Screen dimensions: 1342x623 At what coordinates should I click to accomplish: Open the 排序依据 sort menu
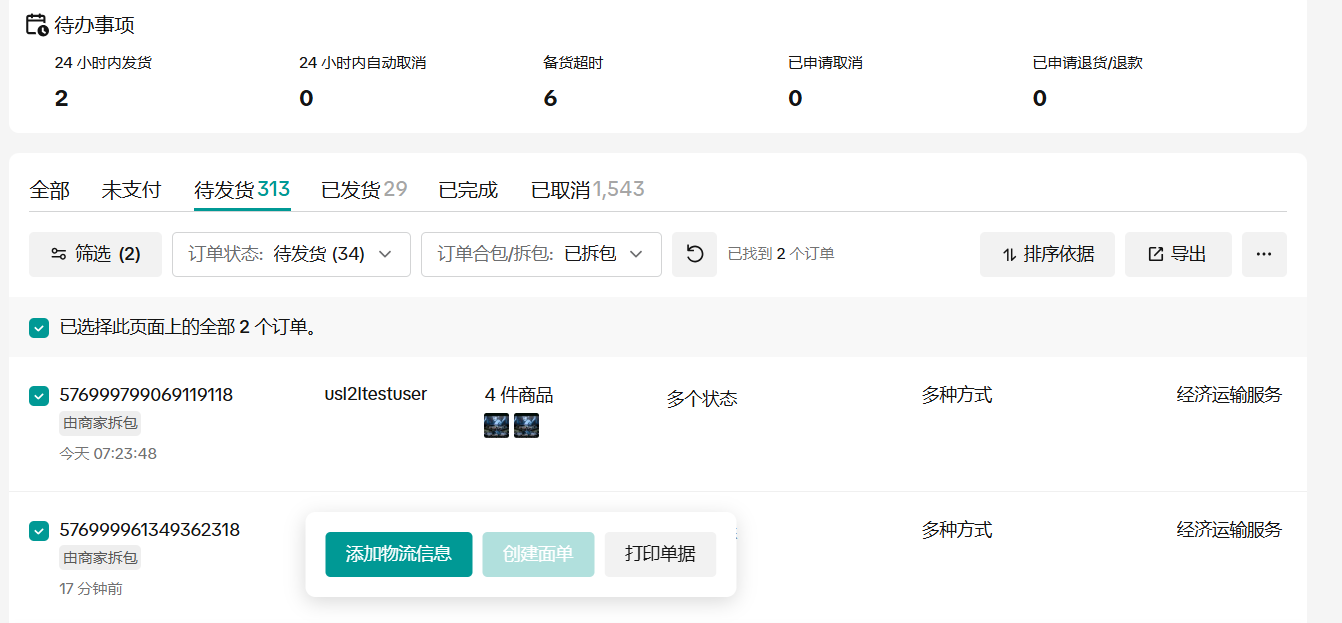click(1047, 254)
